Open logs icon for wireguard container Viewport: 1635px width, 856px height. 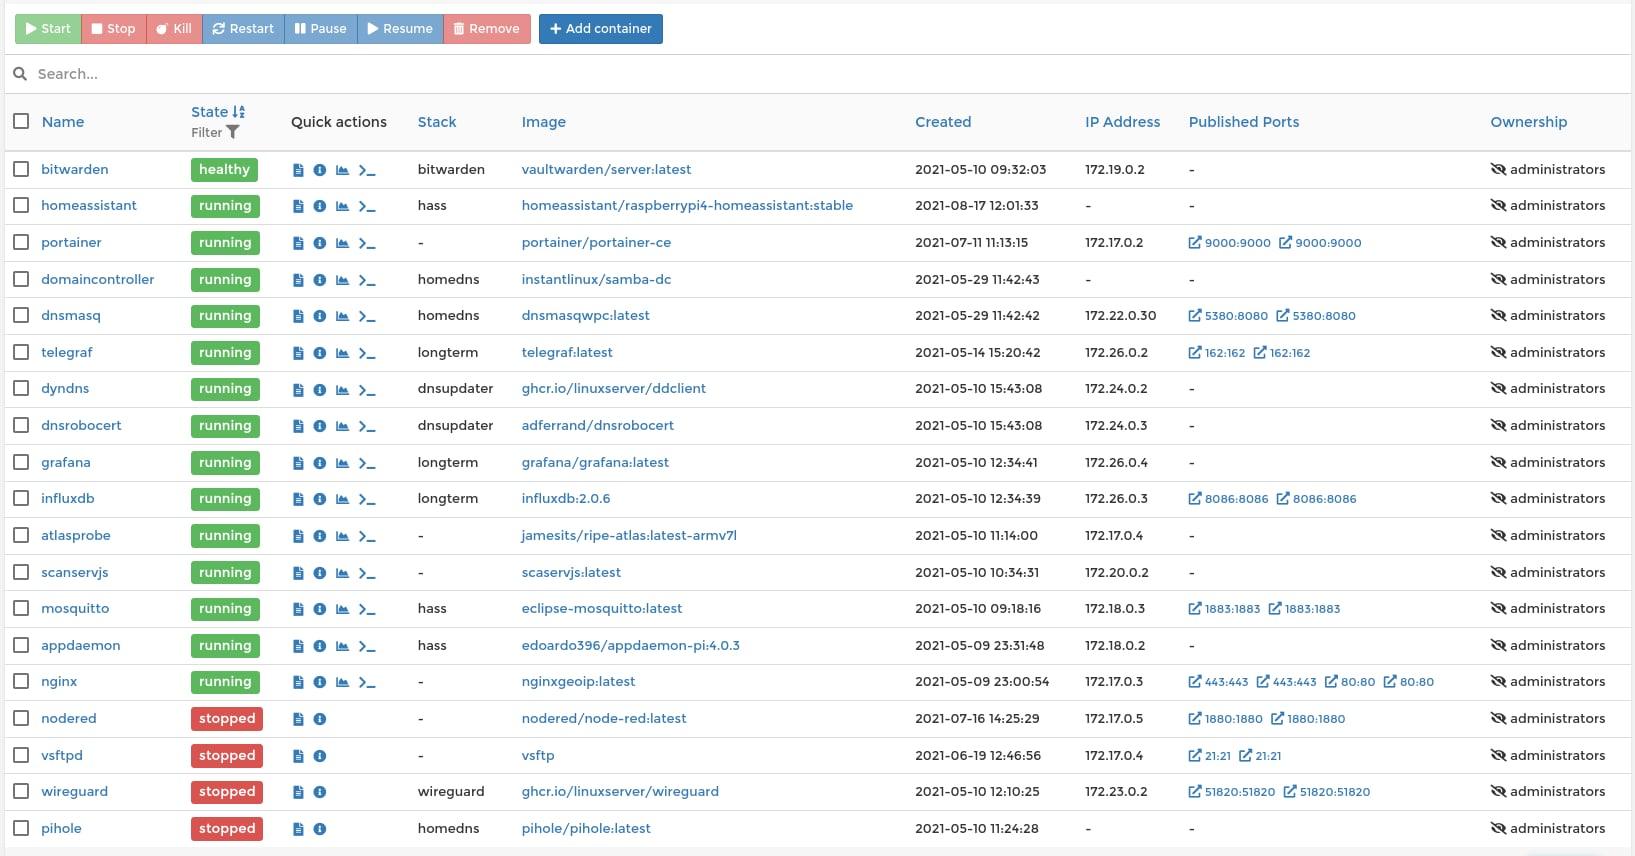[x=298, y=792]
